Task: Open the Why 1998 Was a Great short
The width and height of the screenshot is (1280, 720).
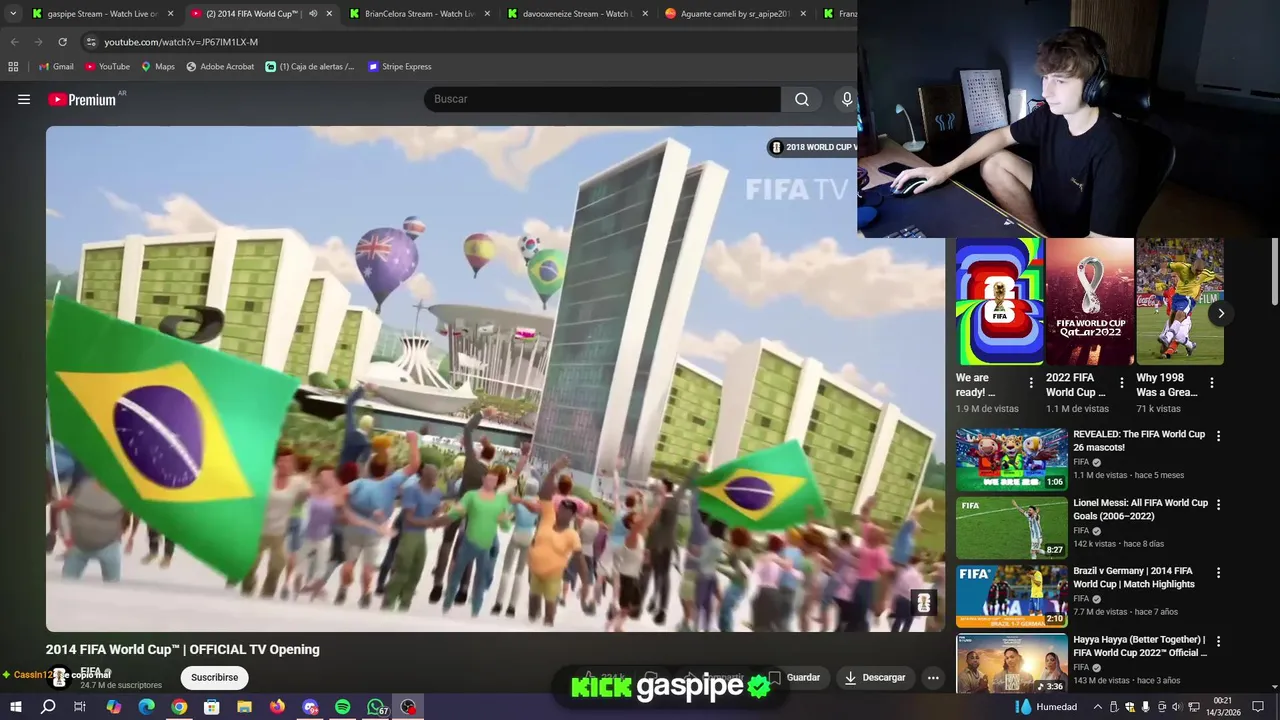Action: tap(1180, 301)
